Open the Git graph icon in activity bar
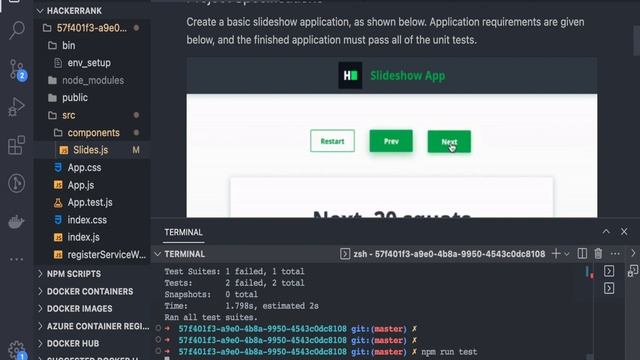This screenshot has width=640, height=360. coord(16,183)
